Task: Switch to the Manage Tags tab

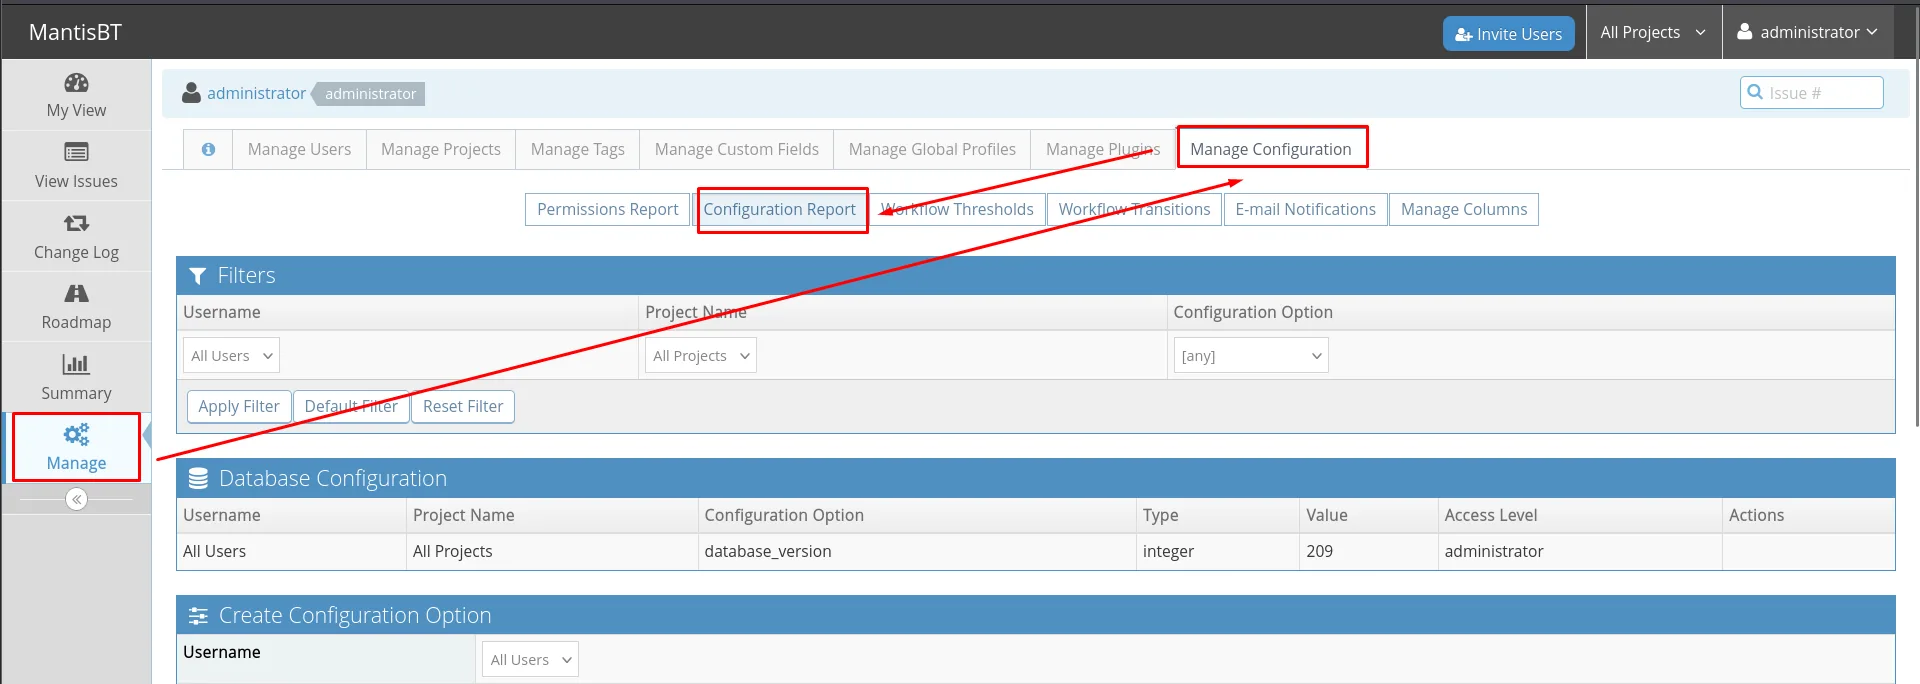Action: [x=578, y=149]
